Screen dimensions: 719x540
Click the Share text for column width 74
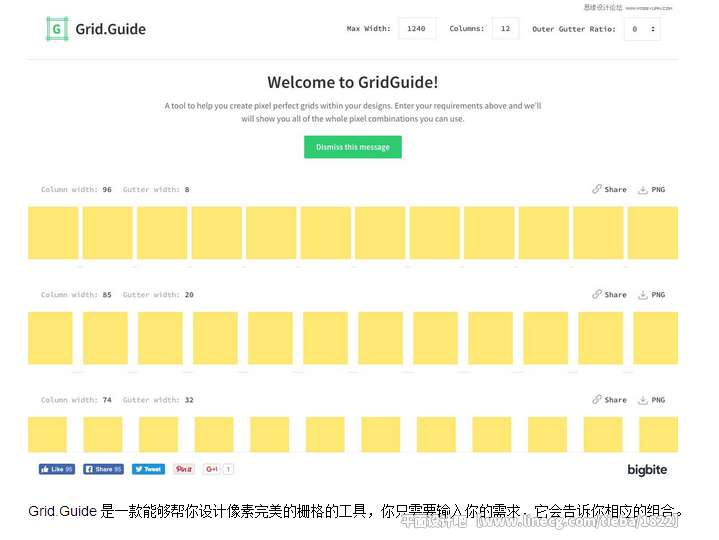tap(615, 400)
